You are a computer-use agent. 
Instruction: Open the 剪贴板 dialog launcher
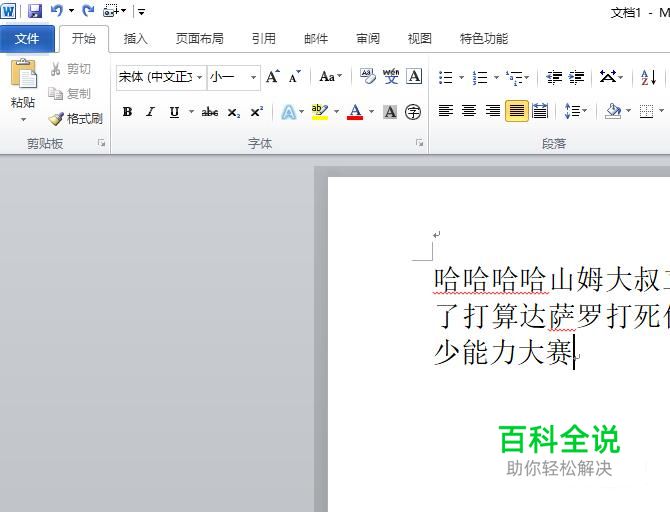[x=101, y=143]
